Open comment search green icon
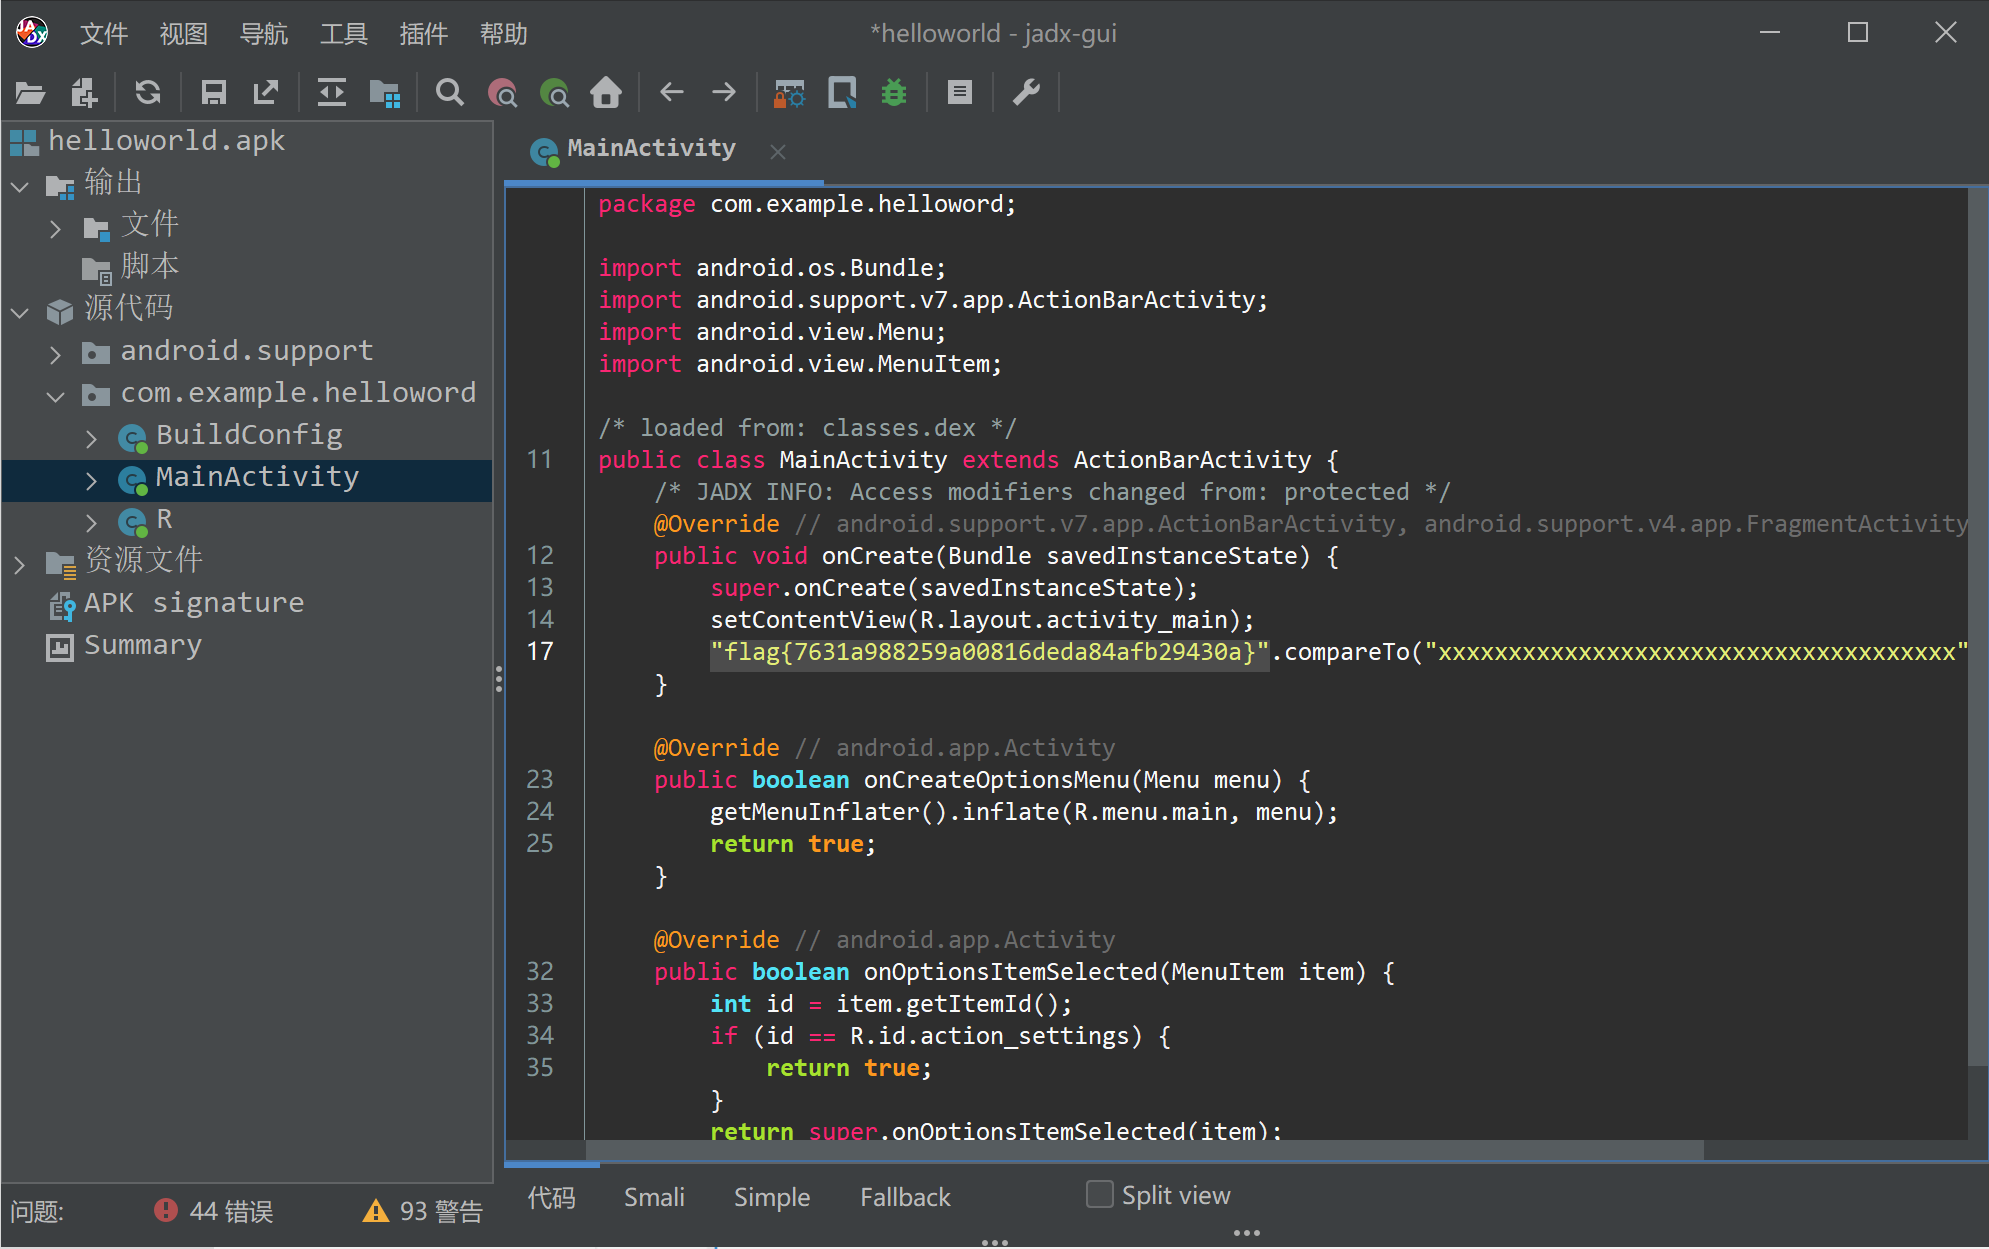 [554, 93]
